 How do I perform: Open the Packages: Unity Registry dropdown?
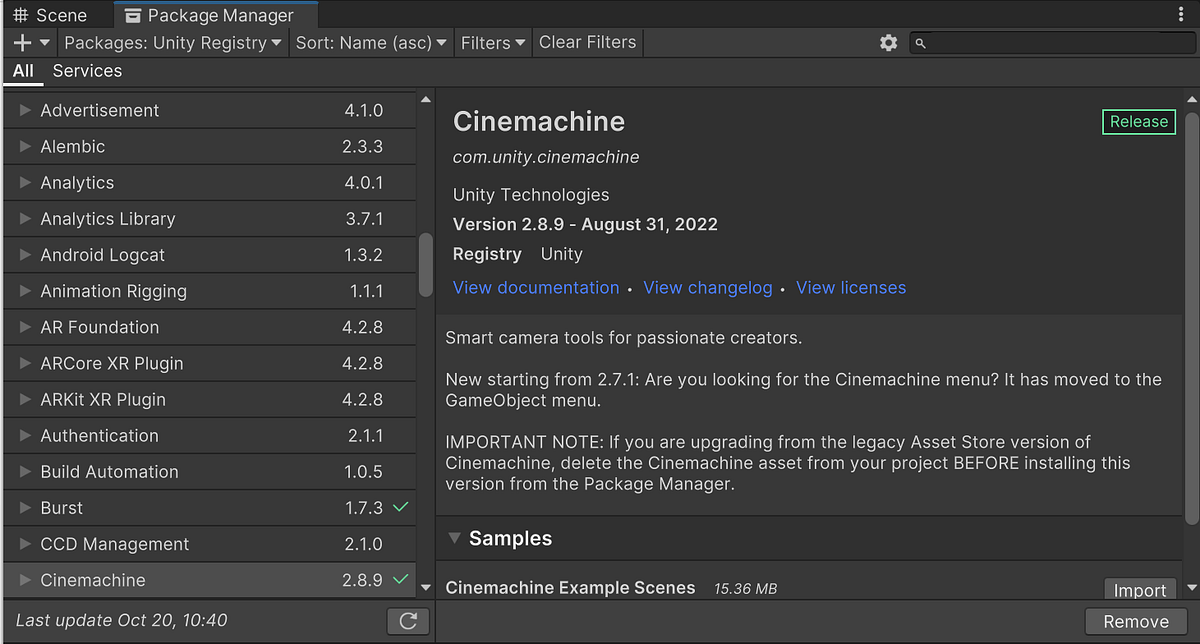click(172, 42)
